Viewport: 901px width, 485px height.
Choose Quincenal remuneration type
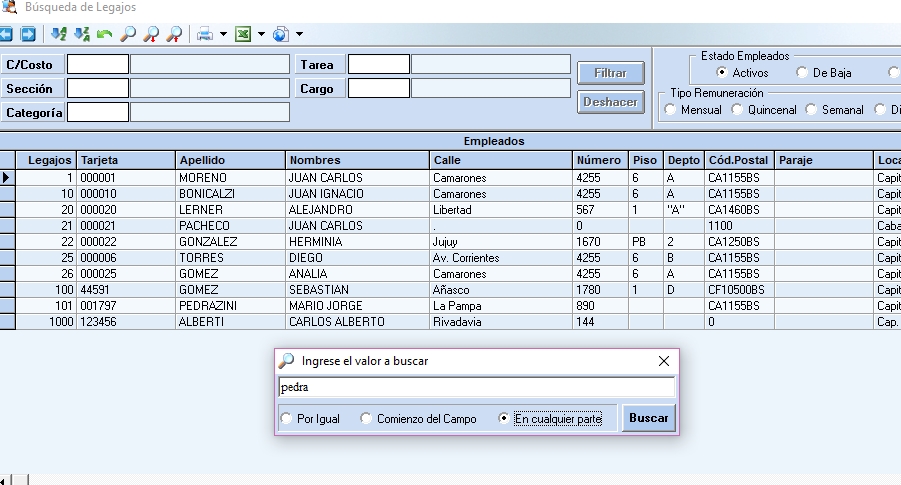[x=737, y=109]
